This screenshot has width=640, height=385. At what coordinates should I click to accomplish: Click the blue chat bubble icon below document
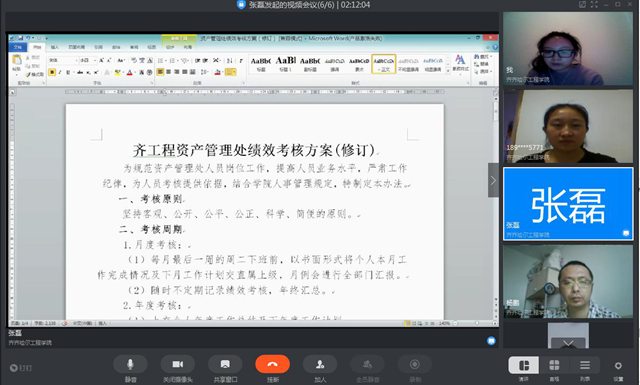click(x=491, y=340)
